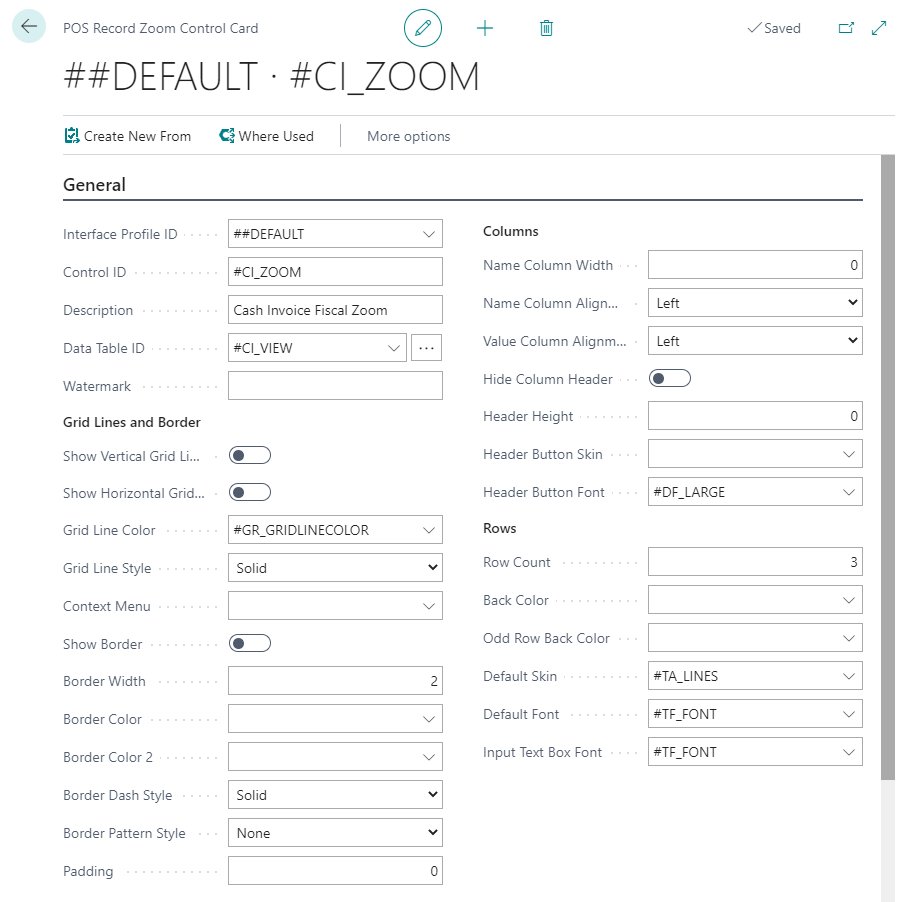Click the plus icon to add new
Screen dimensions: 905x902
485,28
